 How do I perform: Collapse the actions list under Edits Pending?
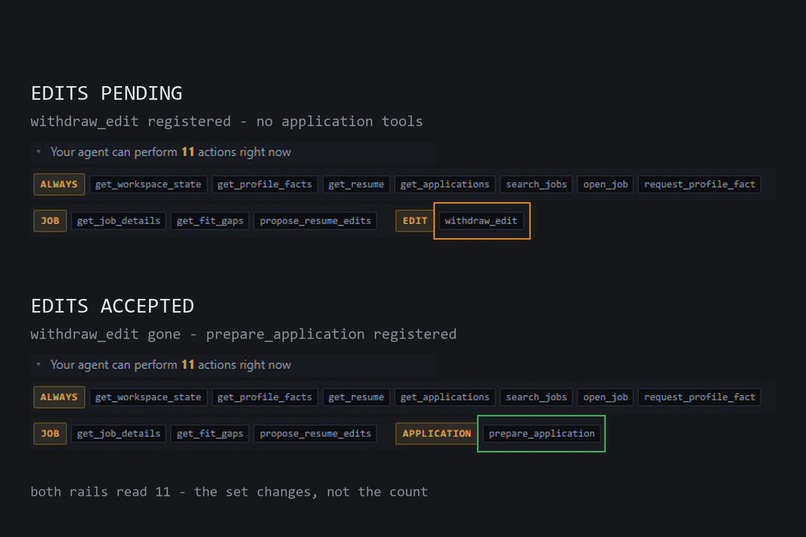click(x=38, y=152)
